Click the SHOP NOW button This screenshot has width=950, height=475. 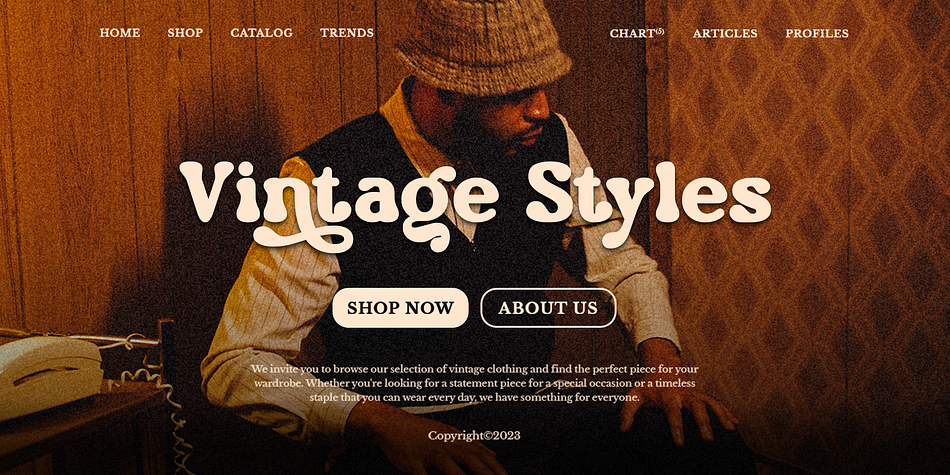click(400, 308)
